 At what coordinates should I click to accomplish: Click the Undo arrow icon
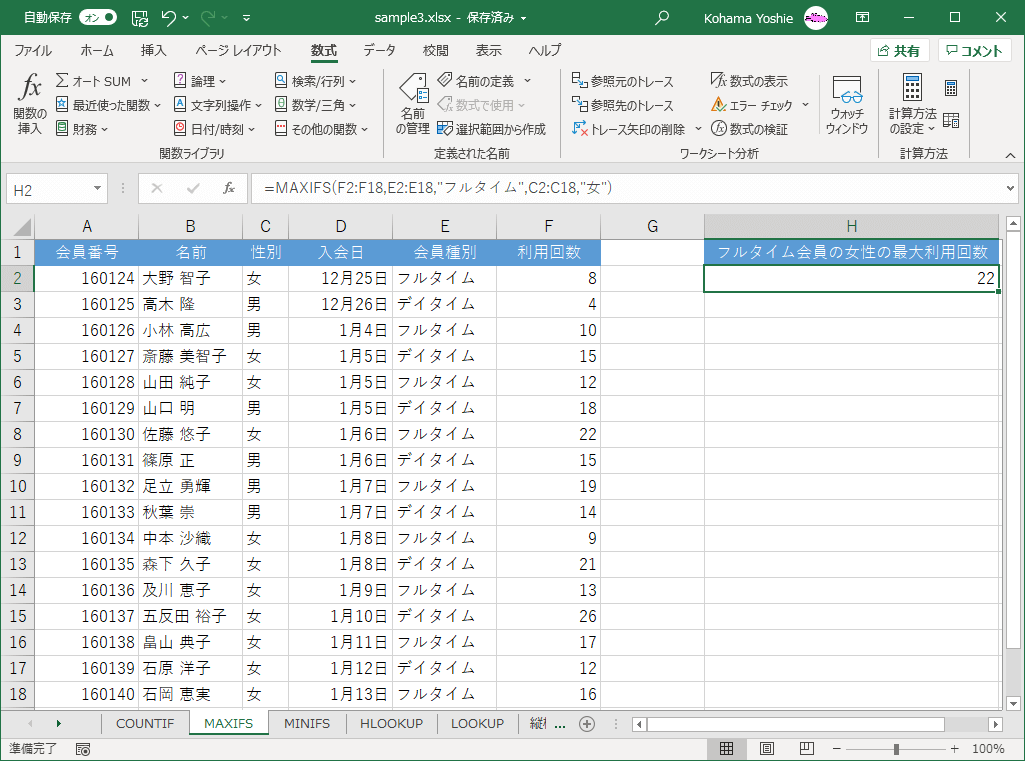pos(169,18)
